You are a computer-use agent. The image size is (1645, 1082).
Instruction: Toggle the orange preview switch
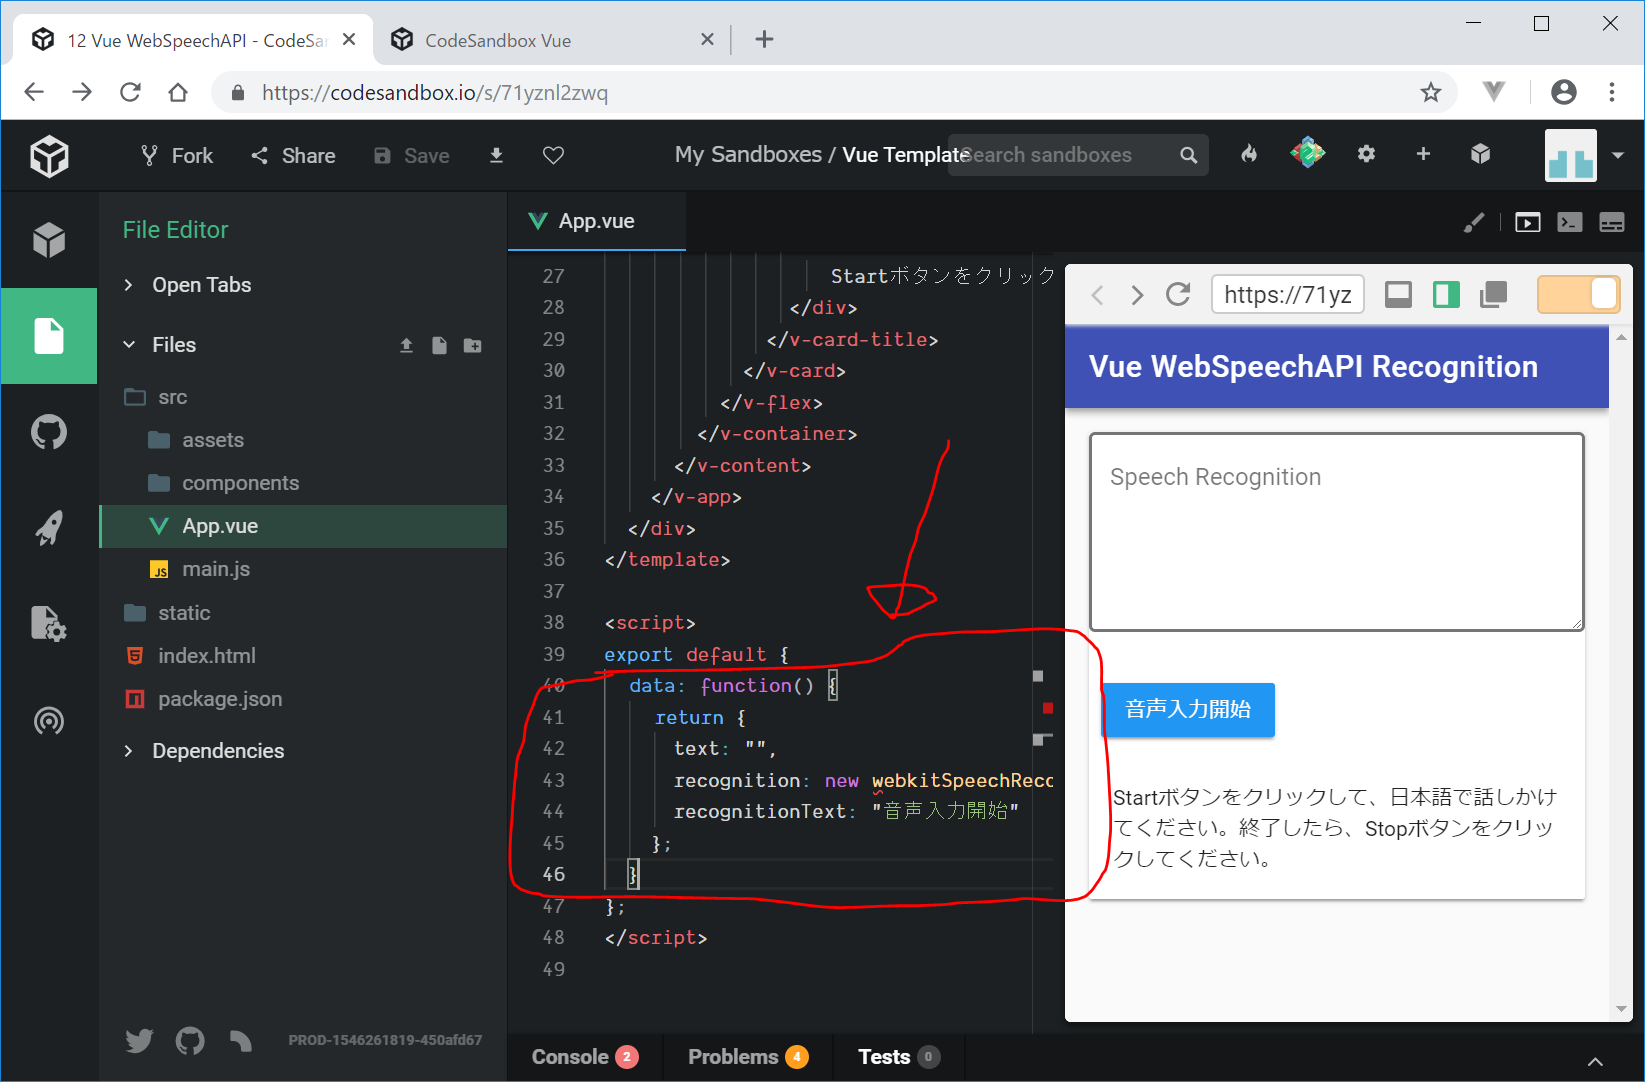click(1578, 294)
